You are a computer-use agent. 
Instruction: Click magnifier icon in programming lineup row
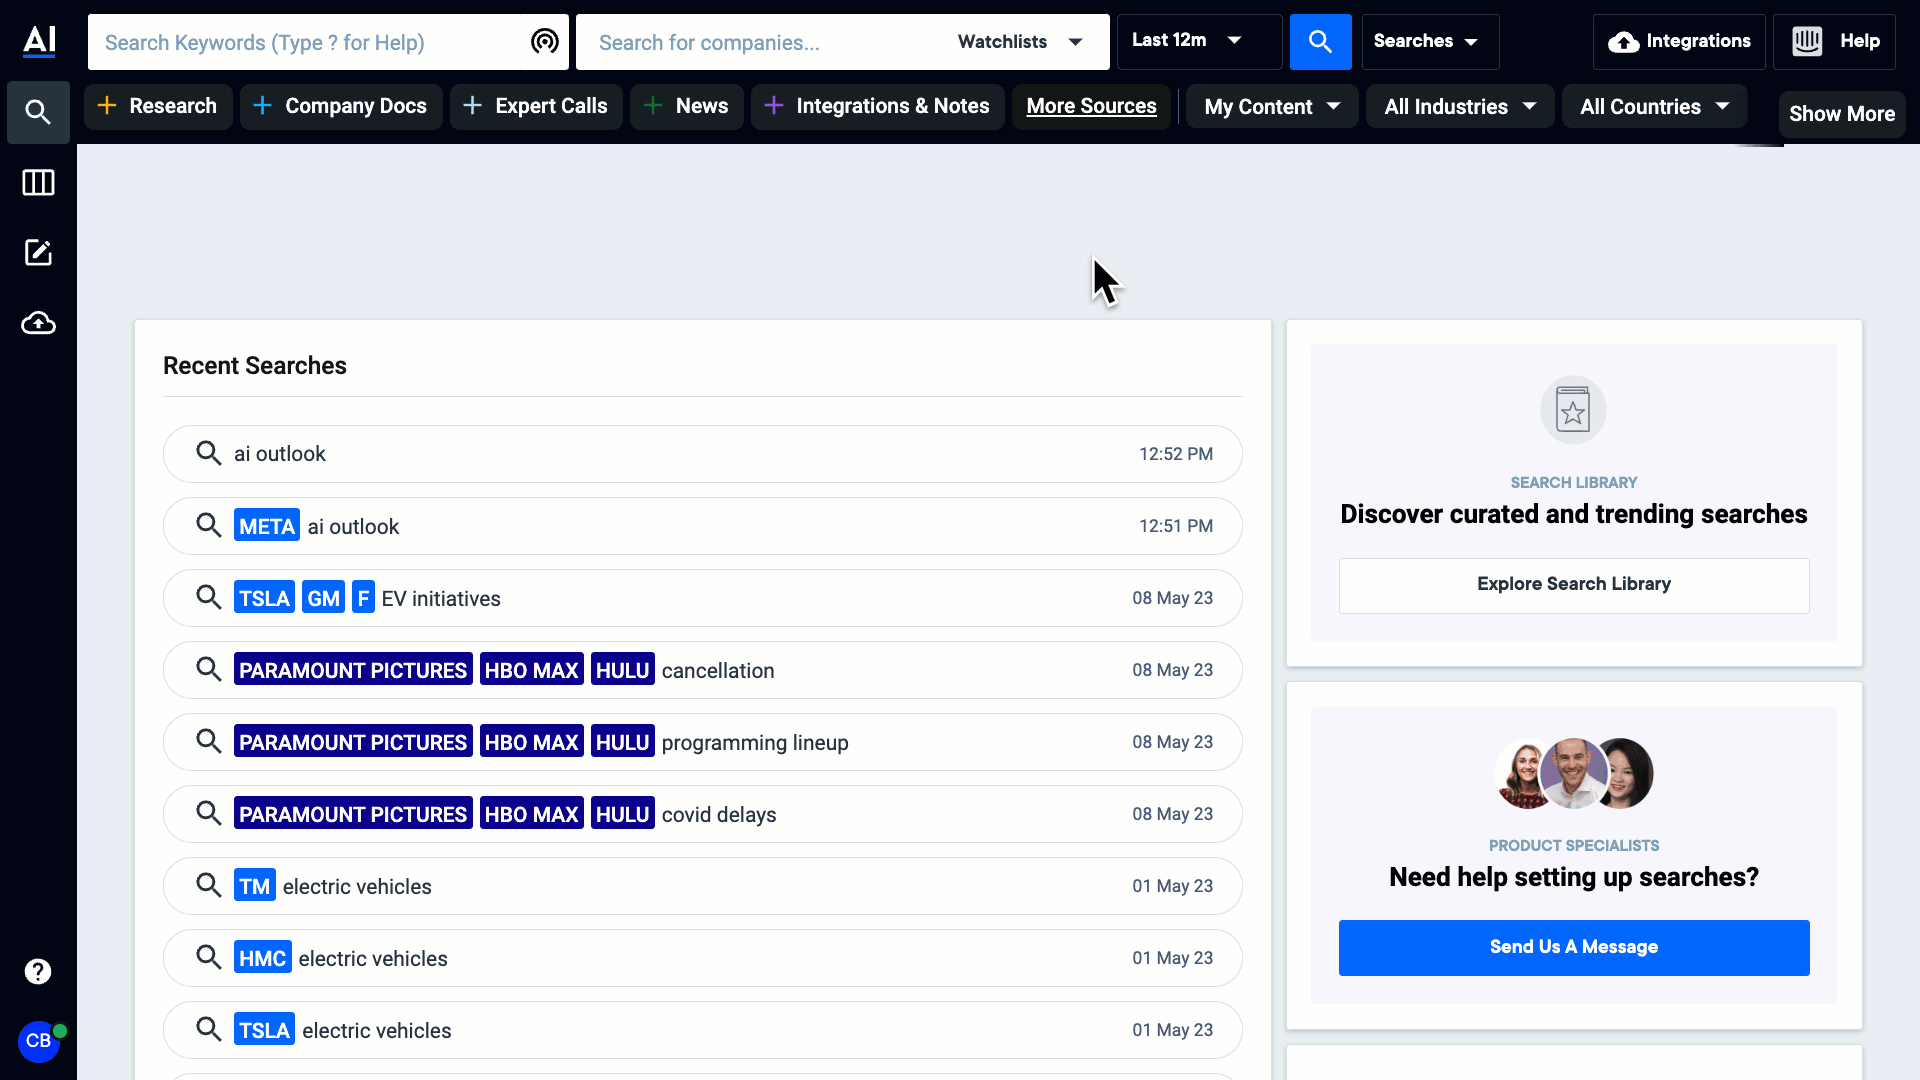pyautogui.click(x=208, y=741)
